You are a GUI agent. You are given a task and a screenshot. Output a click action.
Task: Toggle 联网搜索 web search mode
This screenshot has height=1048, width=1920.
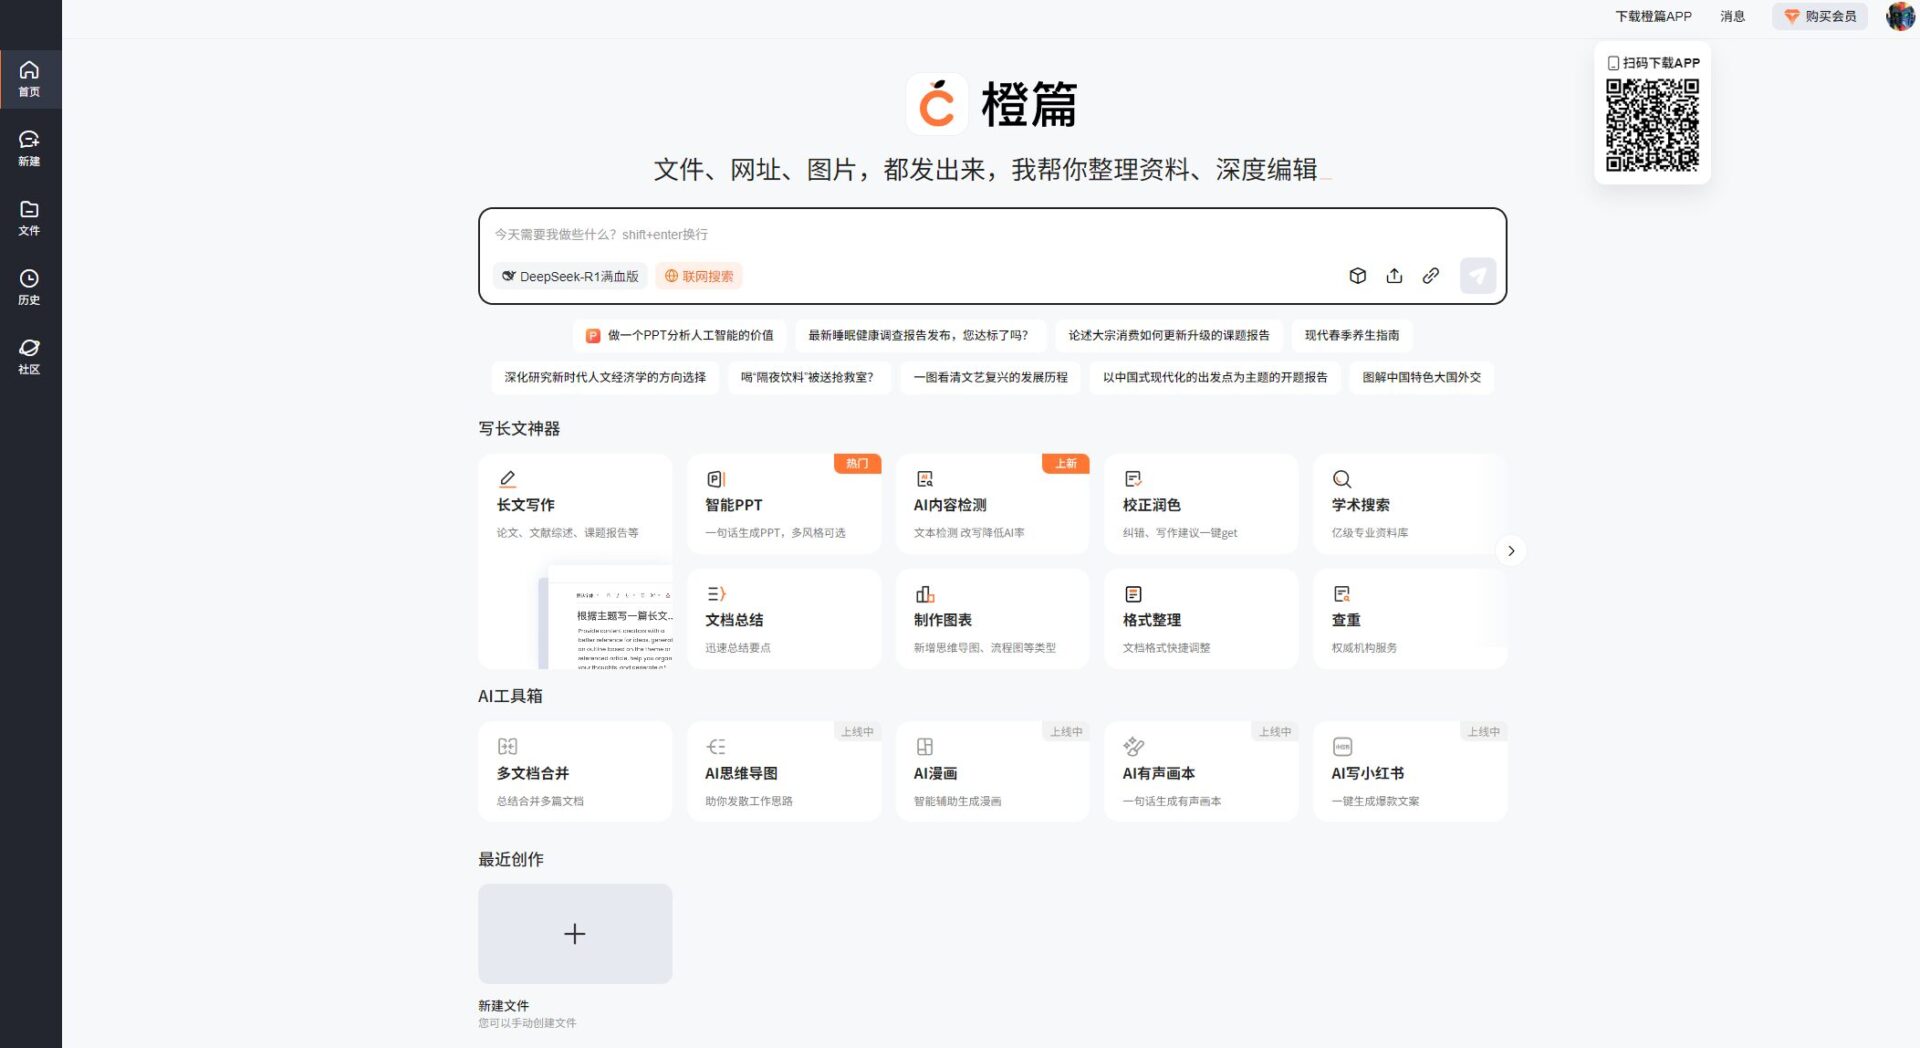pyautogui.click(x=697, y=276)
